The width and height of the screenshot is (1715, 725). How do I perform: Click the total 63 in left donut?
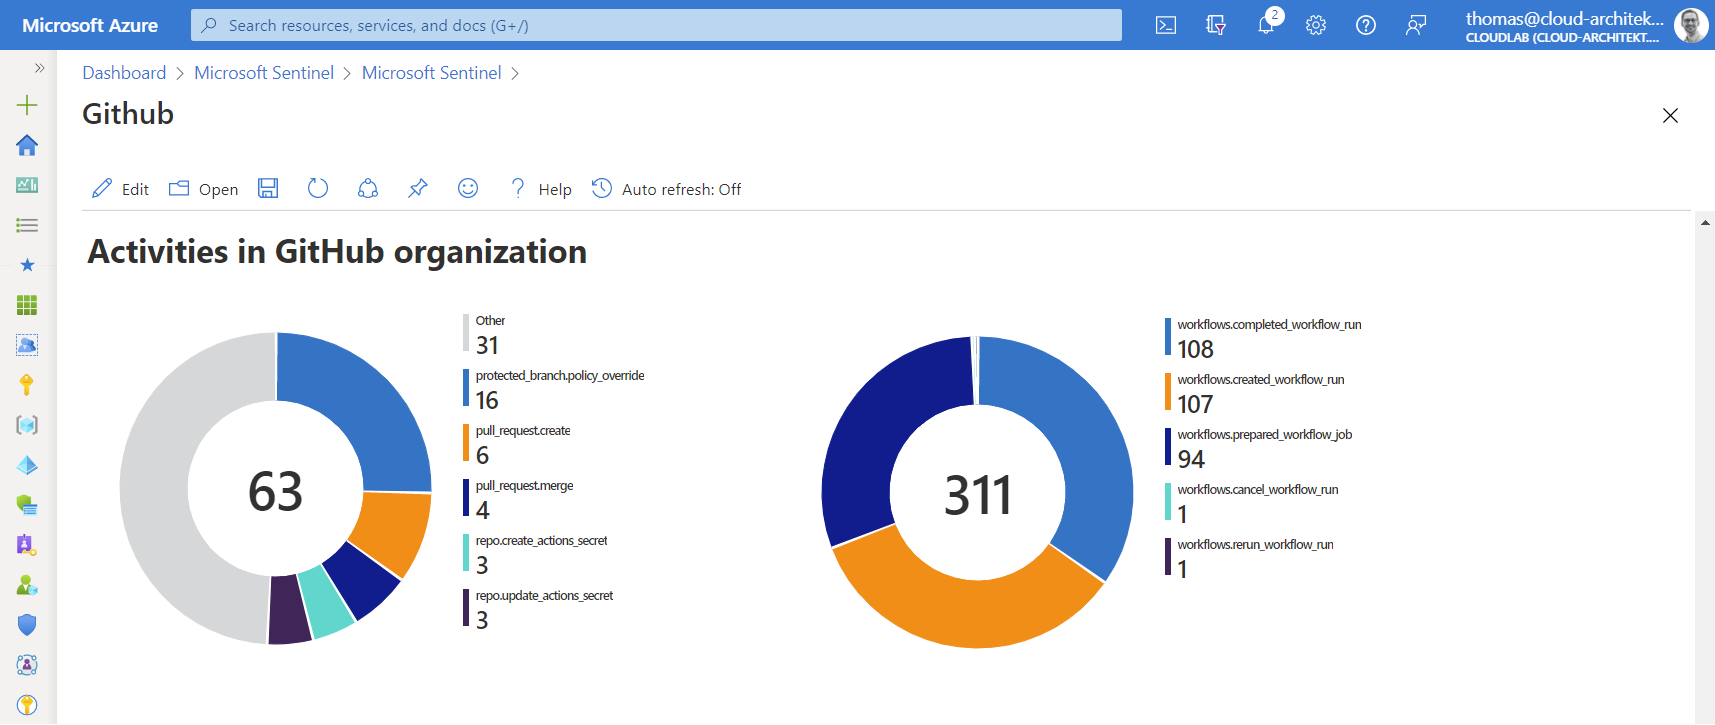[x=275, y=491]
